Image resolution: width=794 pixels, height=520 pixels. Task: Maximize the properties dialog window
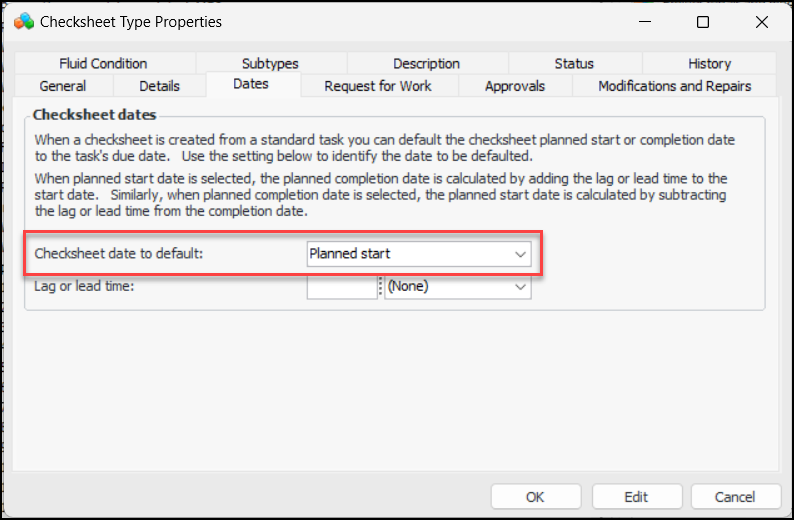[703, 22]
